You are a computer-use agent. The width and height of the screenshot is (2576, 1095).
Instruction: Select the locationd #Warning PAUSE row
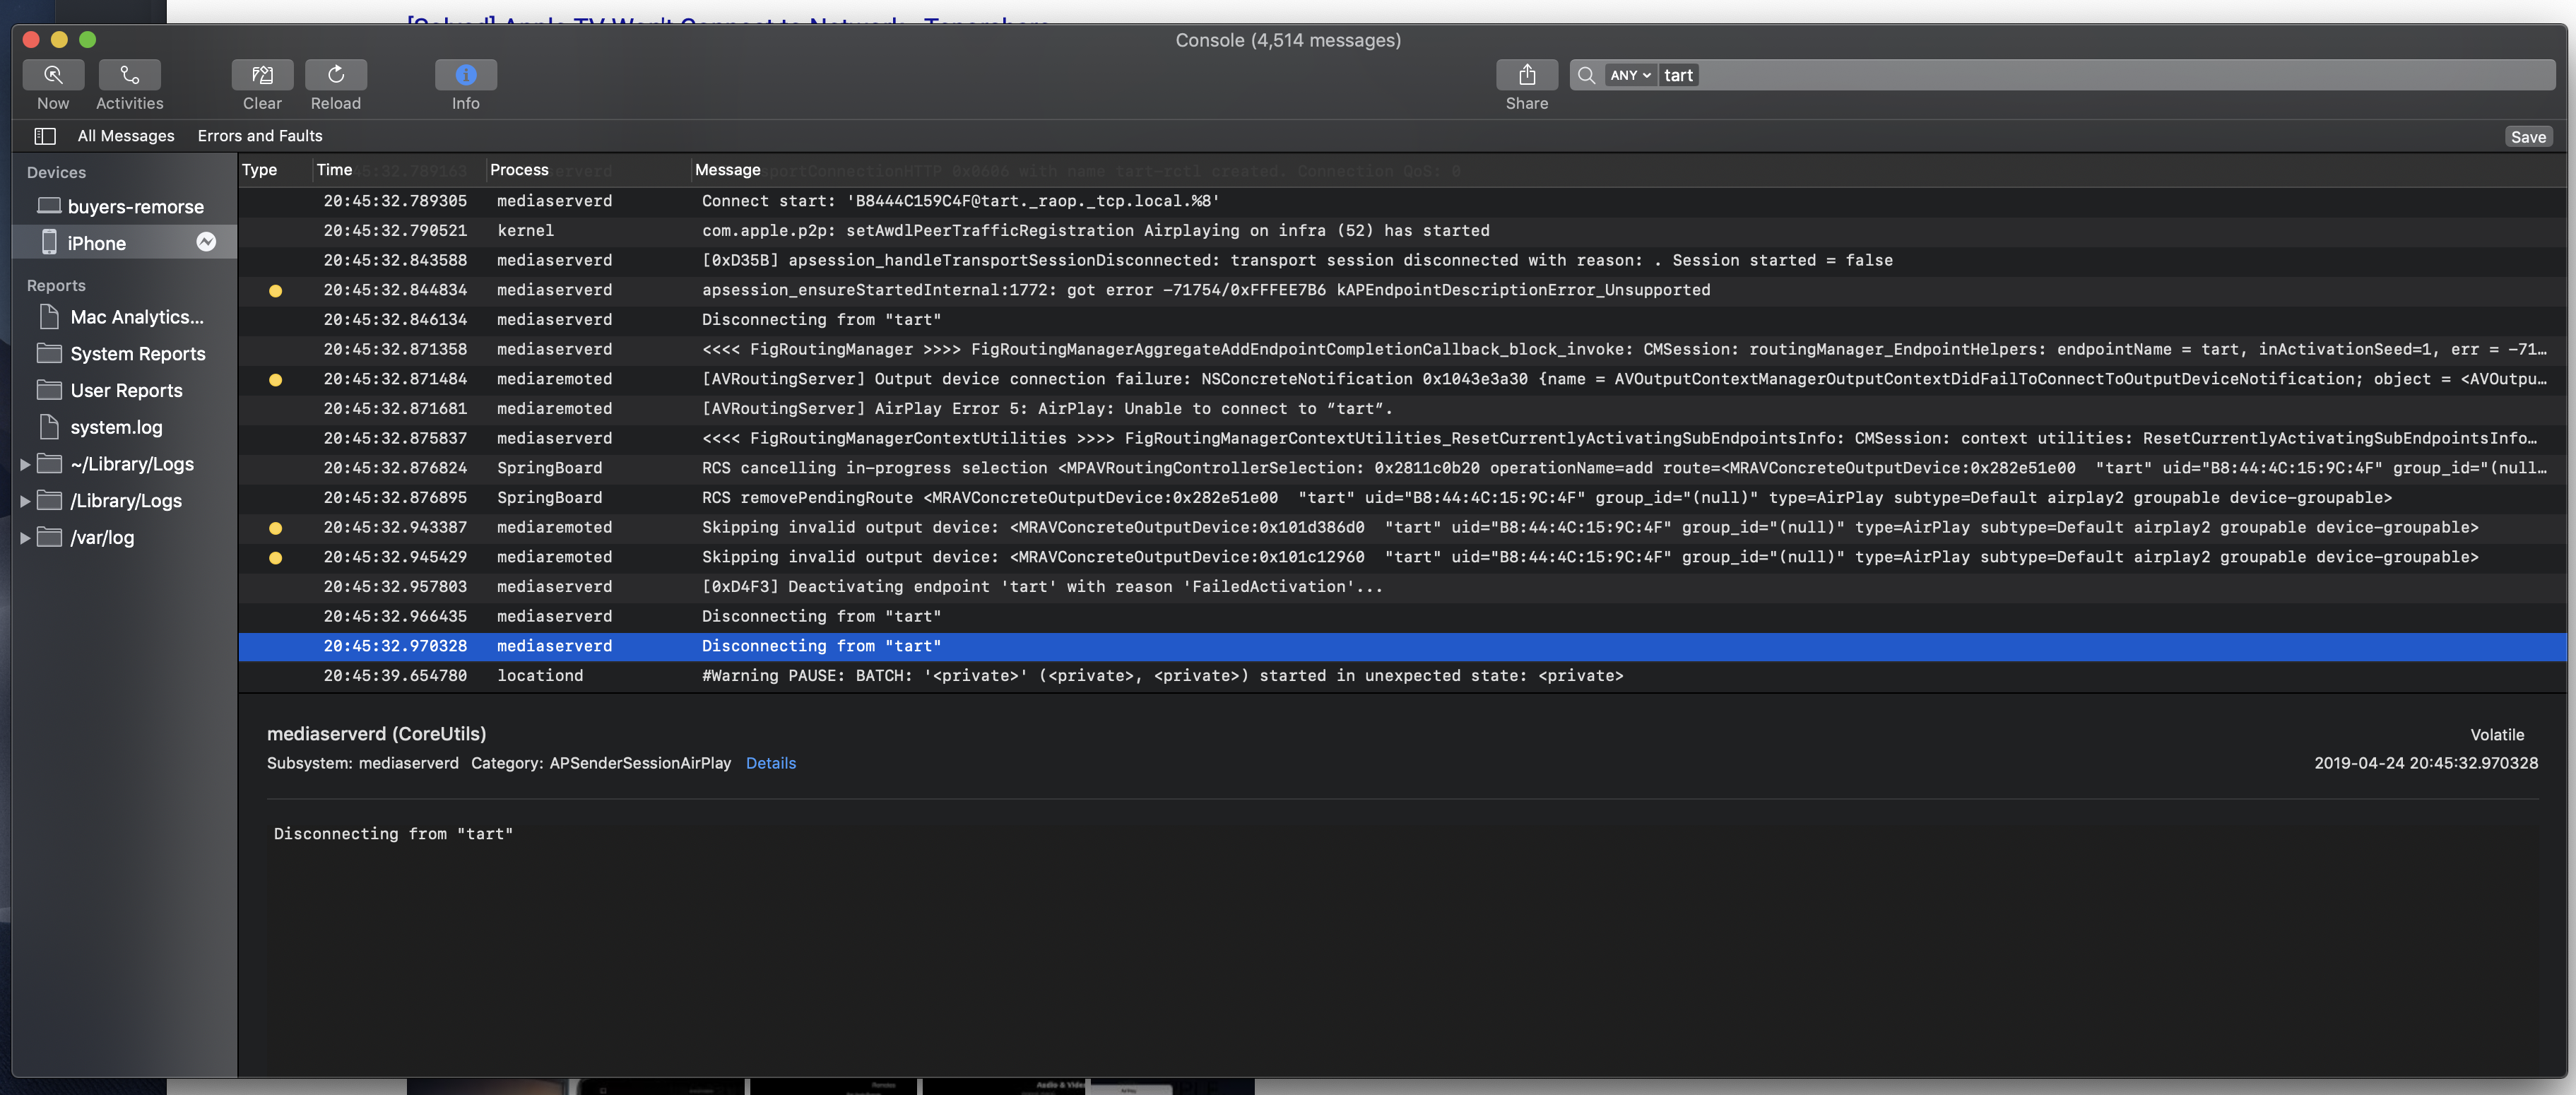point(1402,676)
